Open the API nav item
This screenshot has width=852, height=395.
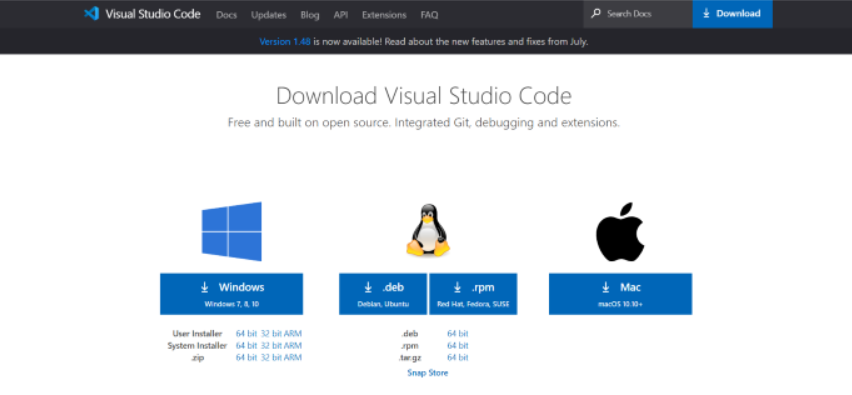pyautogui.click(x=341, y=15)
